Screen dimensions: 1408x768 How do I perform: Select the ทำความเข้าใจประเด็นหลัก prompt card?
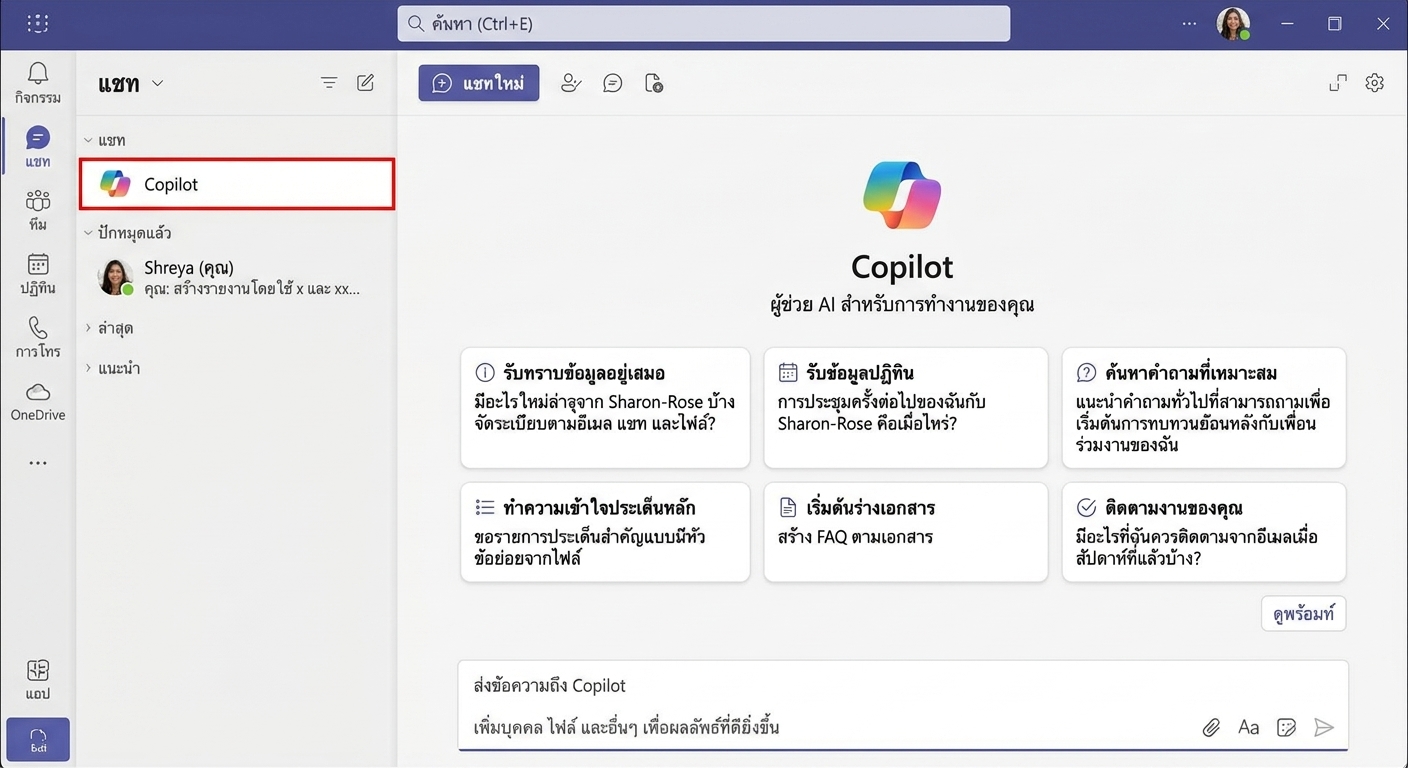click(605, 532)
